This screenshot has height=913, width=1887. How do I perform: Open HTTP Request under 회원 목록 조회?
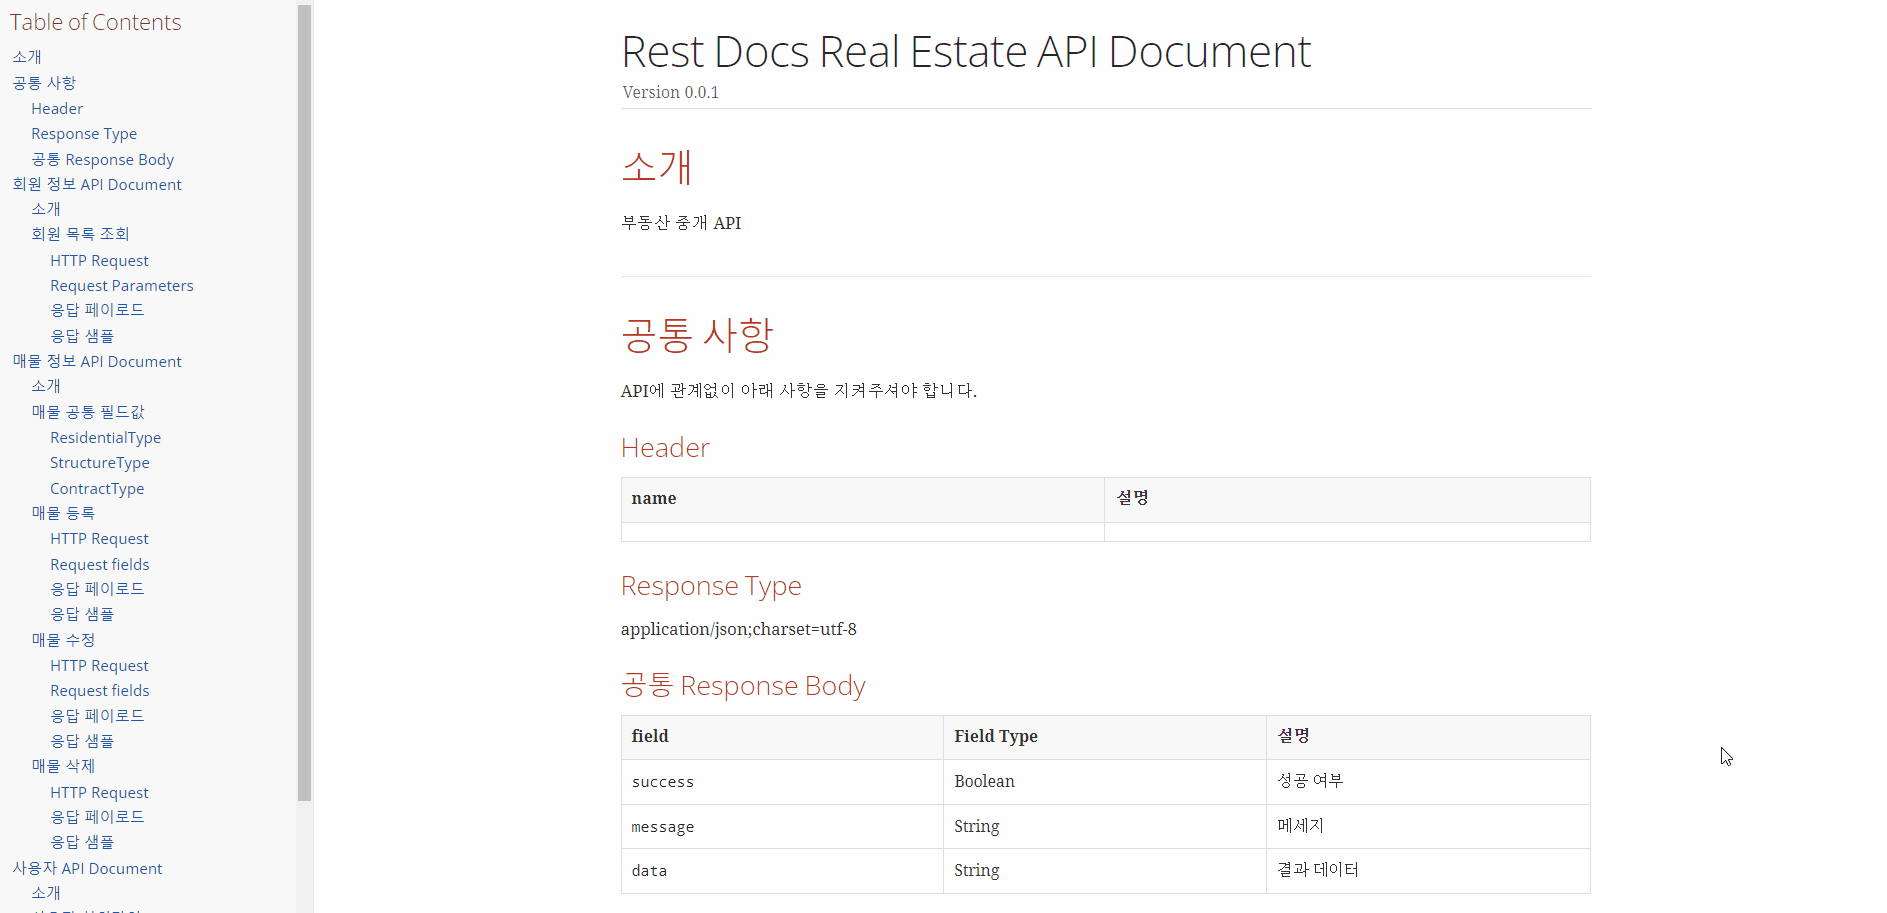pos(99,260)
